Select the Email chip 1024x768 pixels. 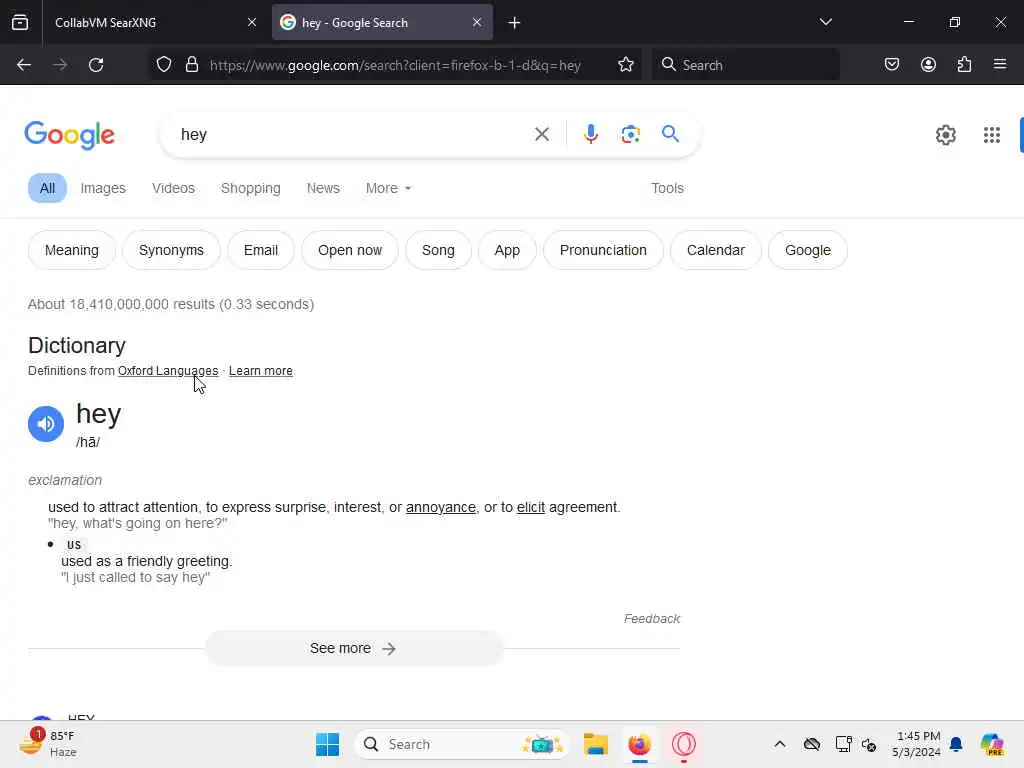(261, 250)
